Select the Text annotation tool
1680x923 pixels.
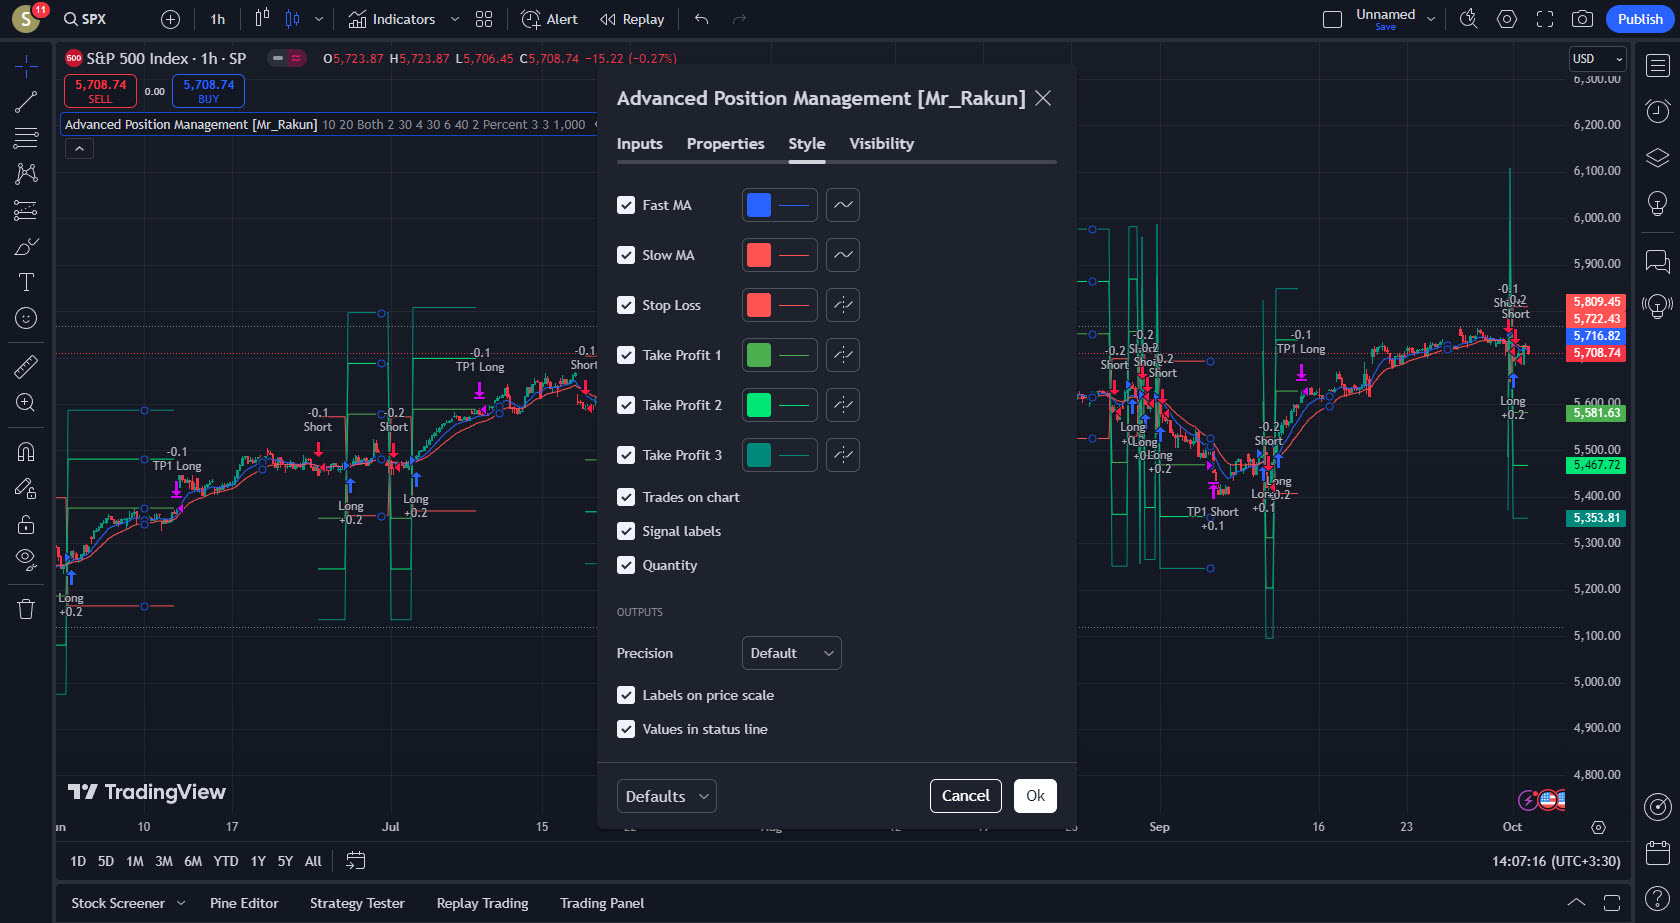coord(26,282)
